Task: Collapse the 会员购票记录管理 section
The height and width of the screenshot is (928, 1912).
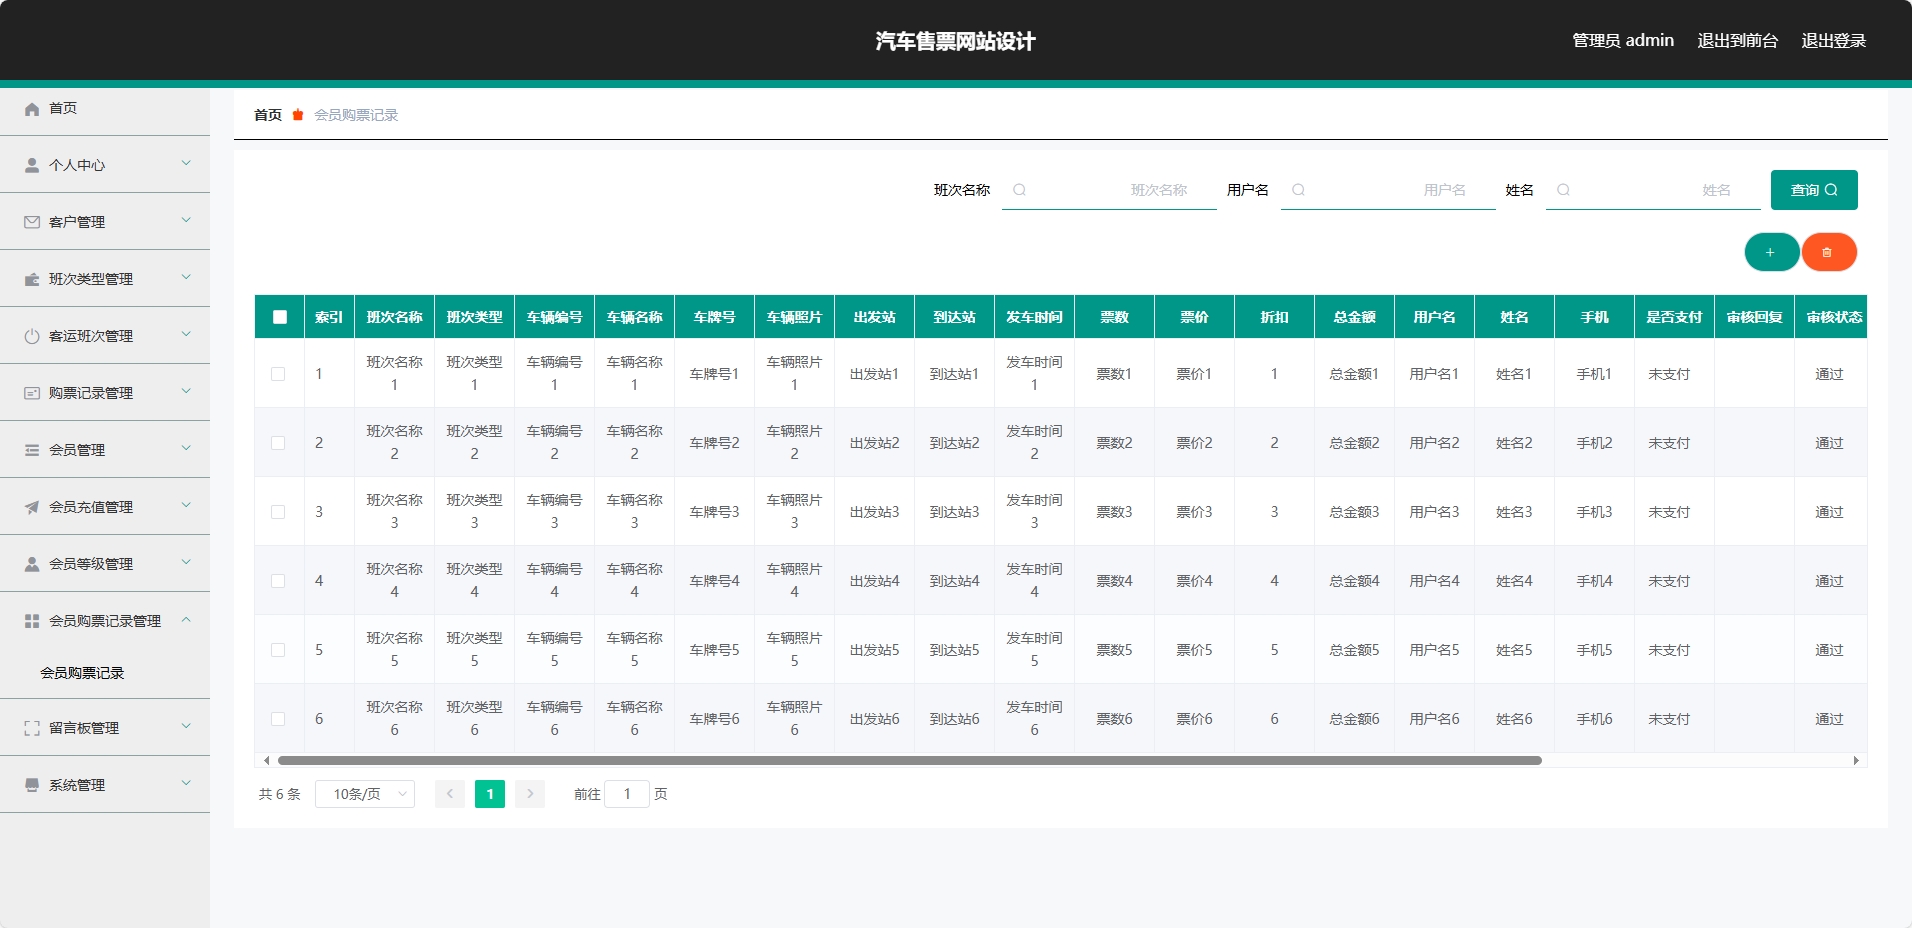Action: 186,620
